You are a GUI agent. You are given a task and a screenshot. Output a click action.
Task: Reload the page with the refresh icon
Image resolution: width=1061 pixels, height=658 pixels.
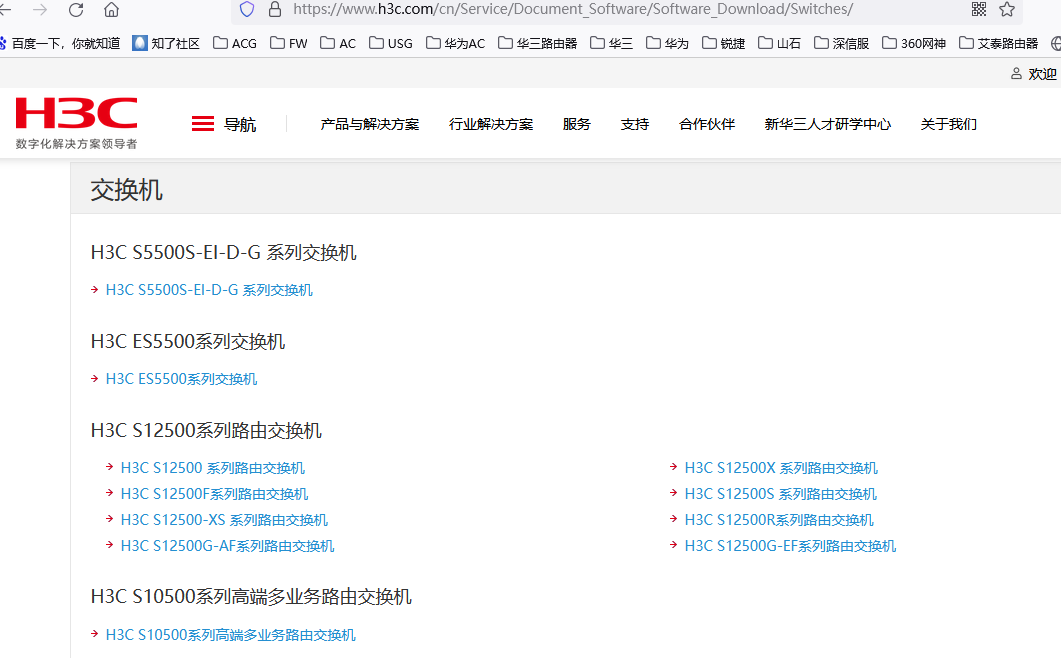[76, 9]
